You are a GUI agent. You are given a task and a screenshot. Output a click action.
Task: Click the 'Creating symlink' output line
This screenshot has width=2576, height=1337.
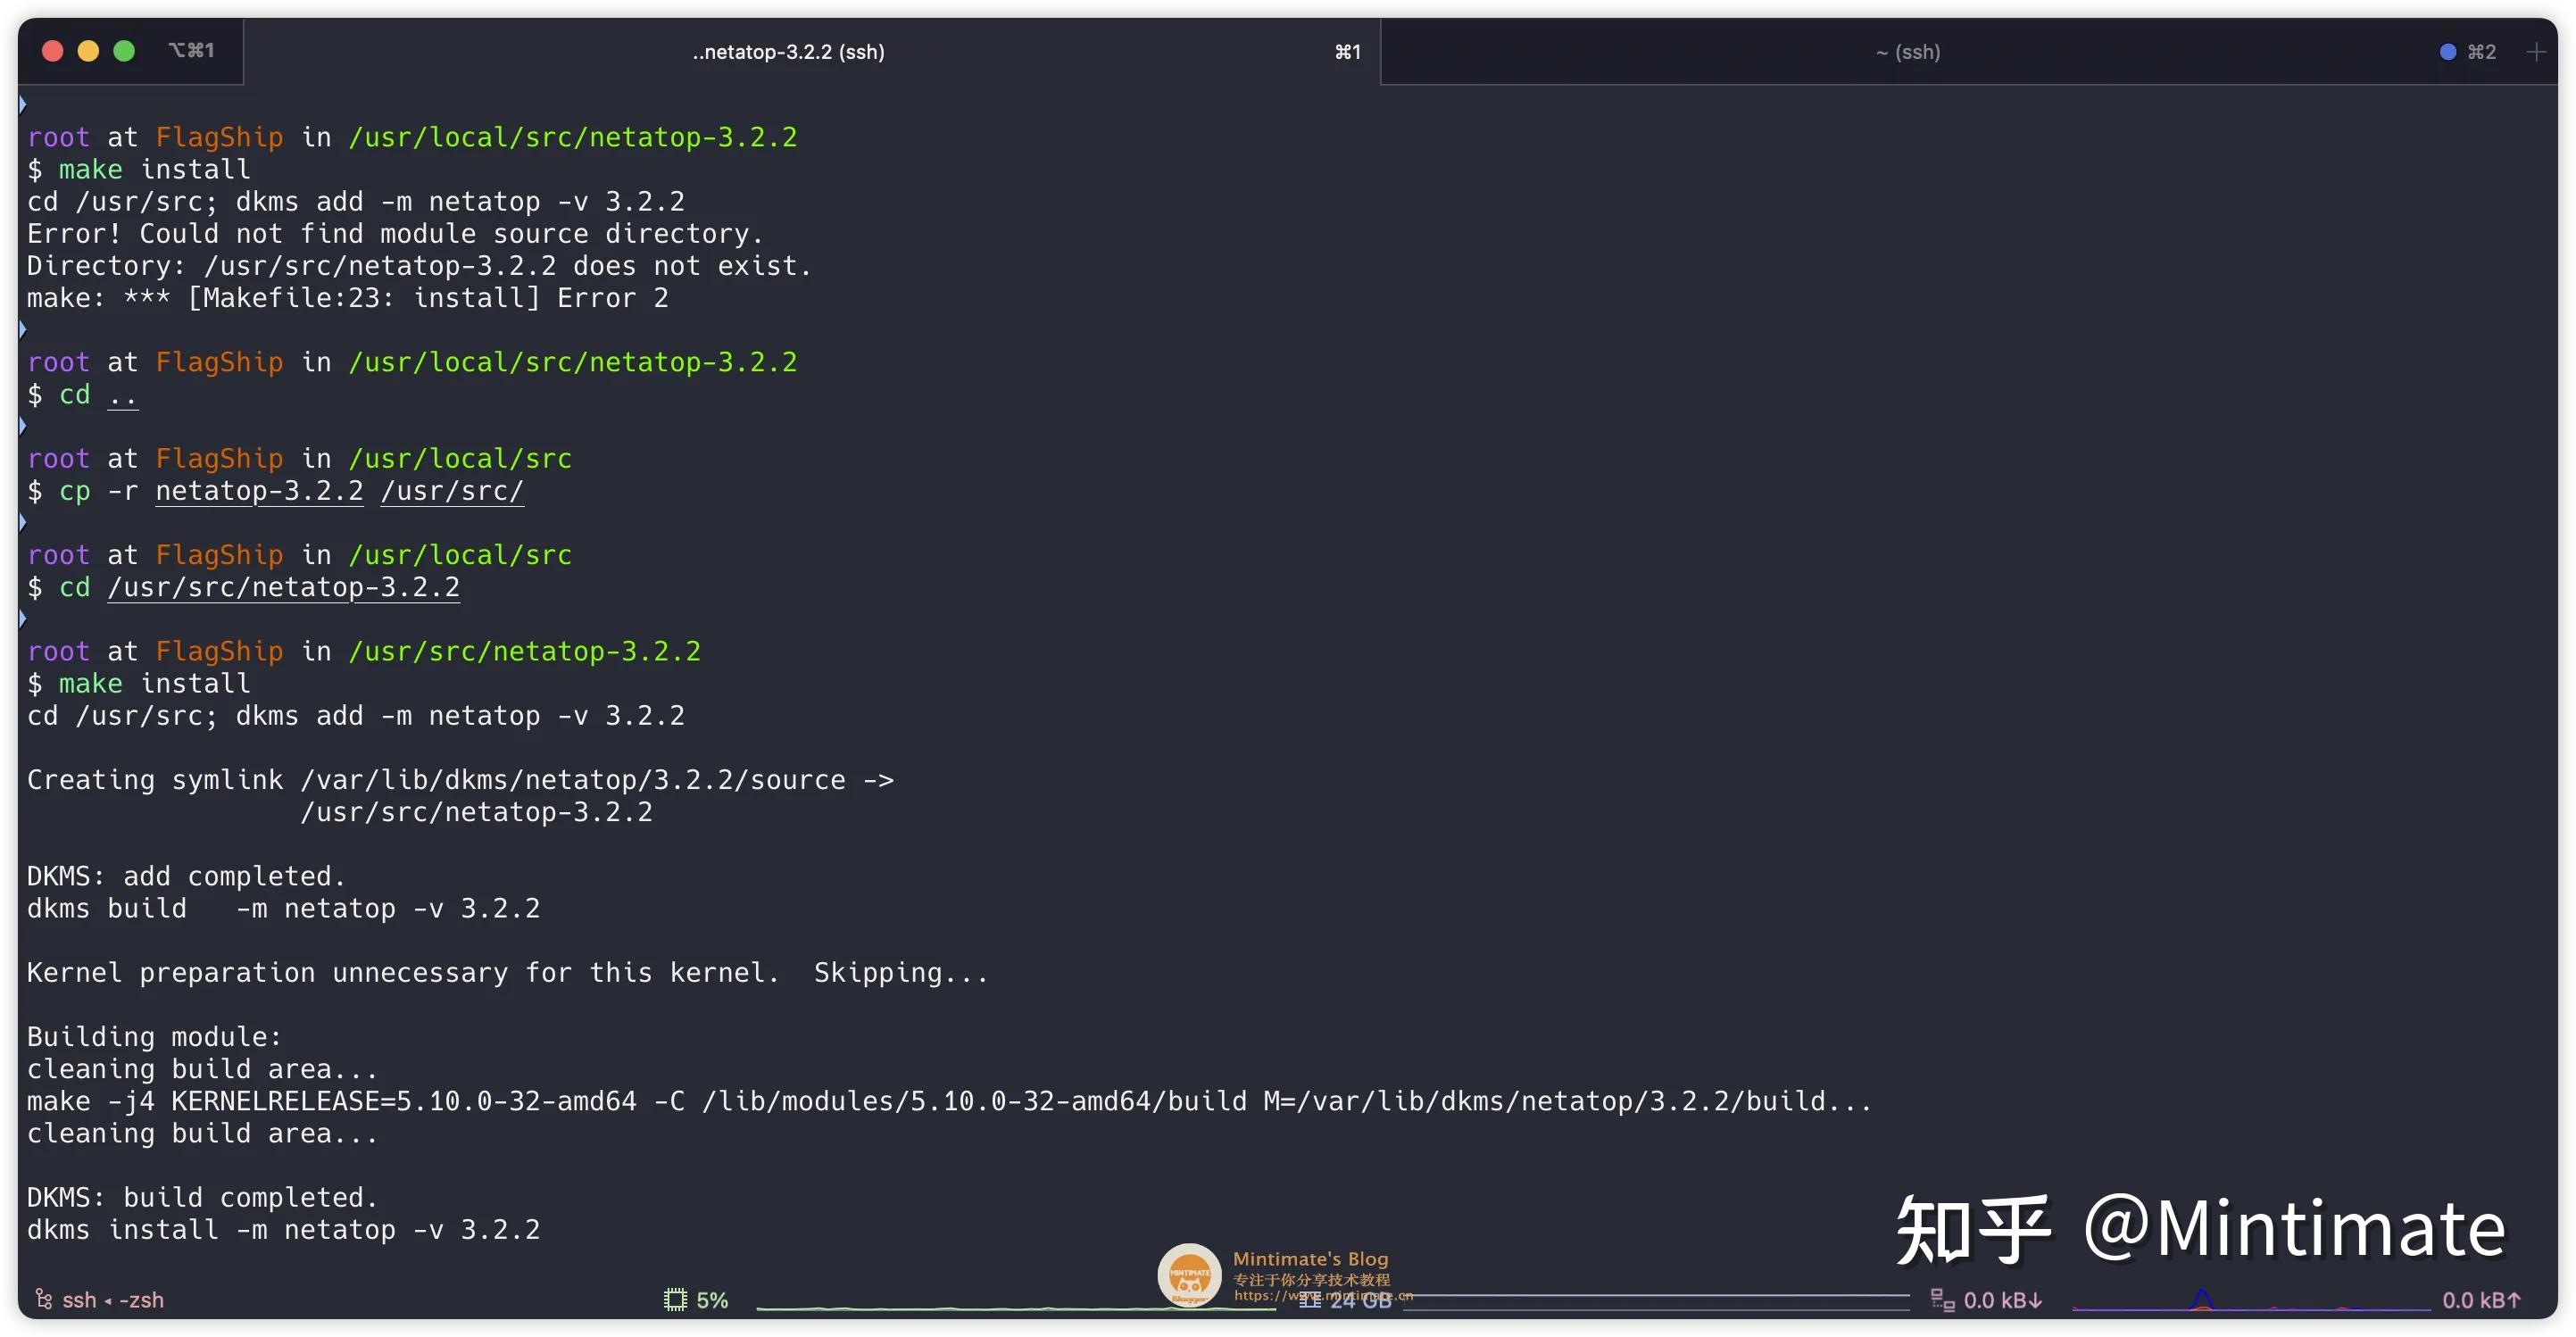(460, 780)
